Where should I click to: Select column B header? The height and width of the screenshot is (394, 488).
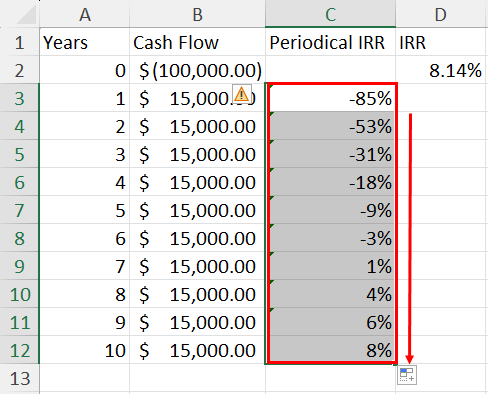197,14
